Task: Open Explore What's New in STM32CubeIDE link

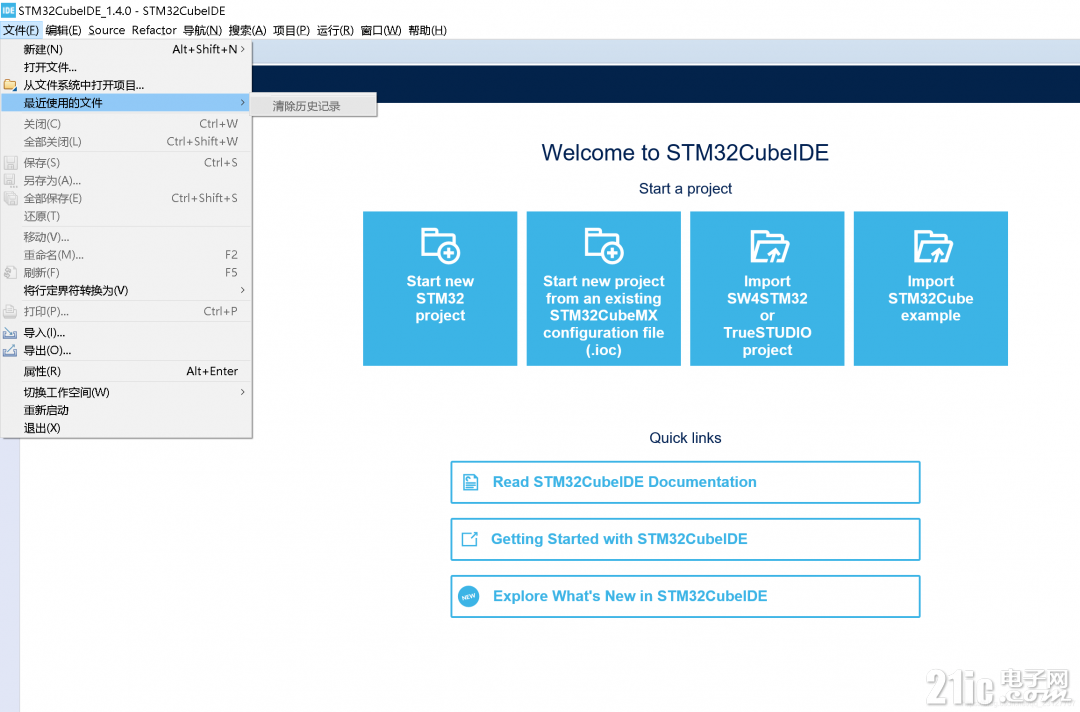Action: 685,596
